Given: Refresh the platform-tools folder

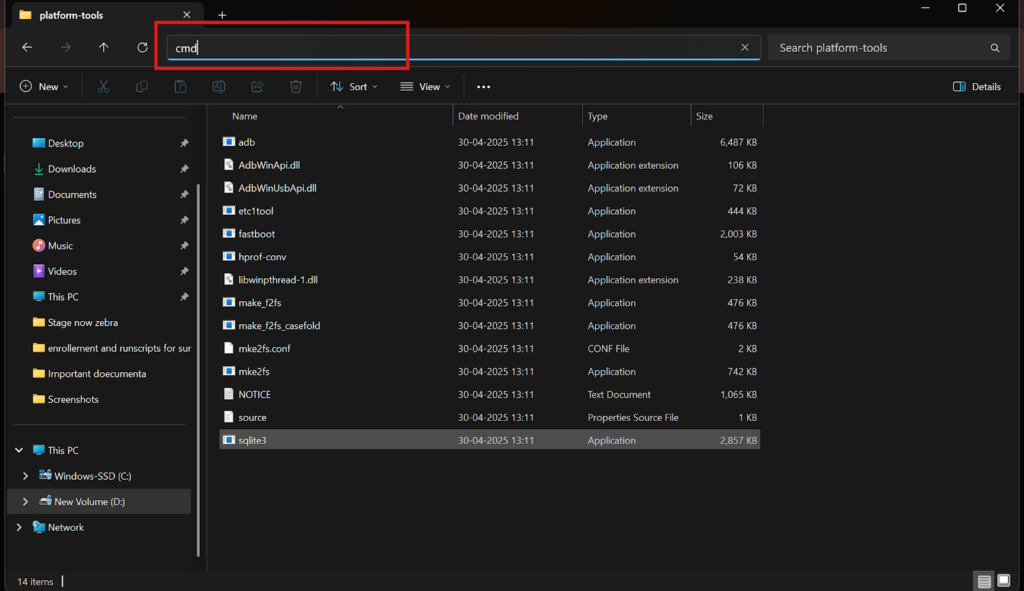Looking at the screenshot, I should coord(143,47).
